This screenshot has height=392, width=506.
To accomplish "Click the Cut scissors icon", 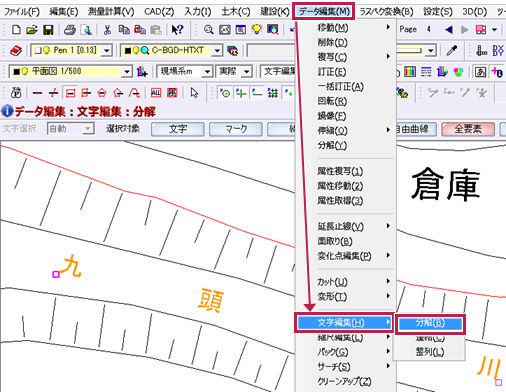I will click(x=107, y=30).
